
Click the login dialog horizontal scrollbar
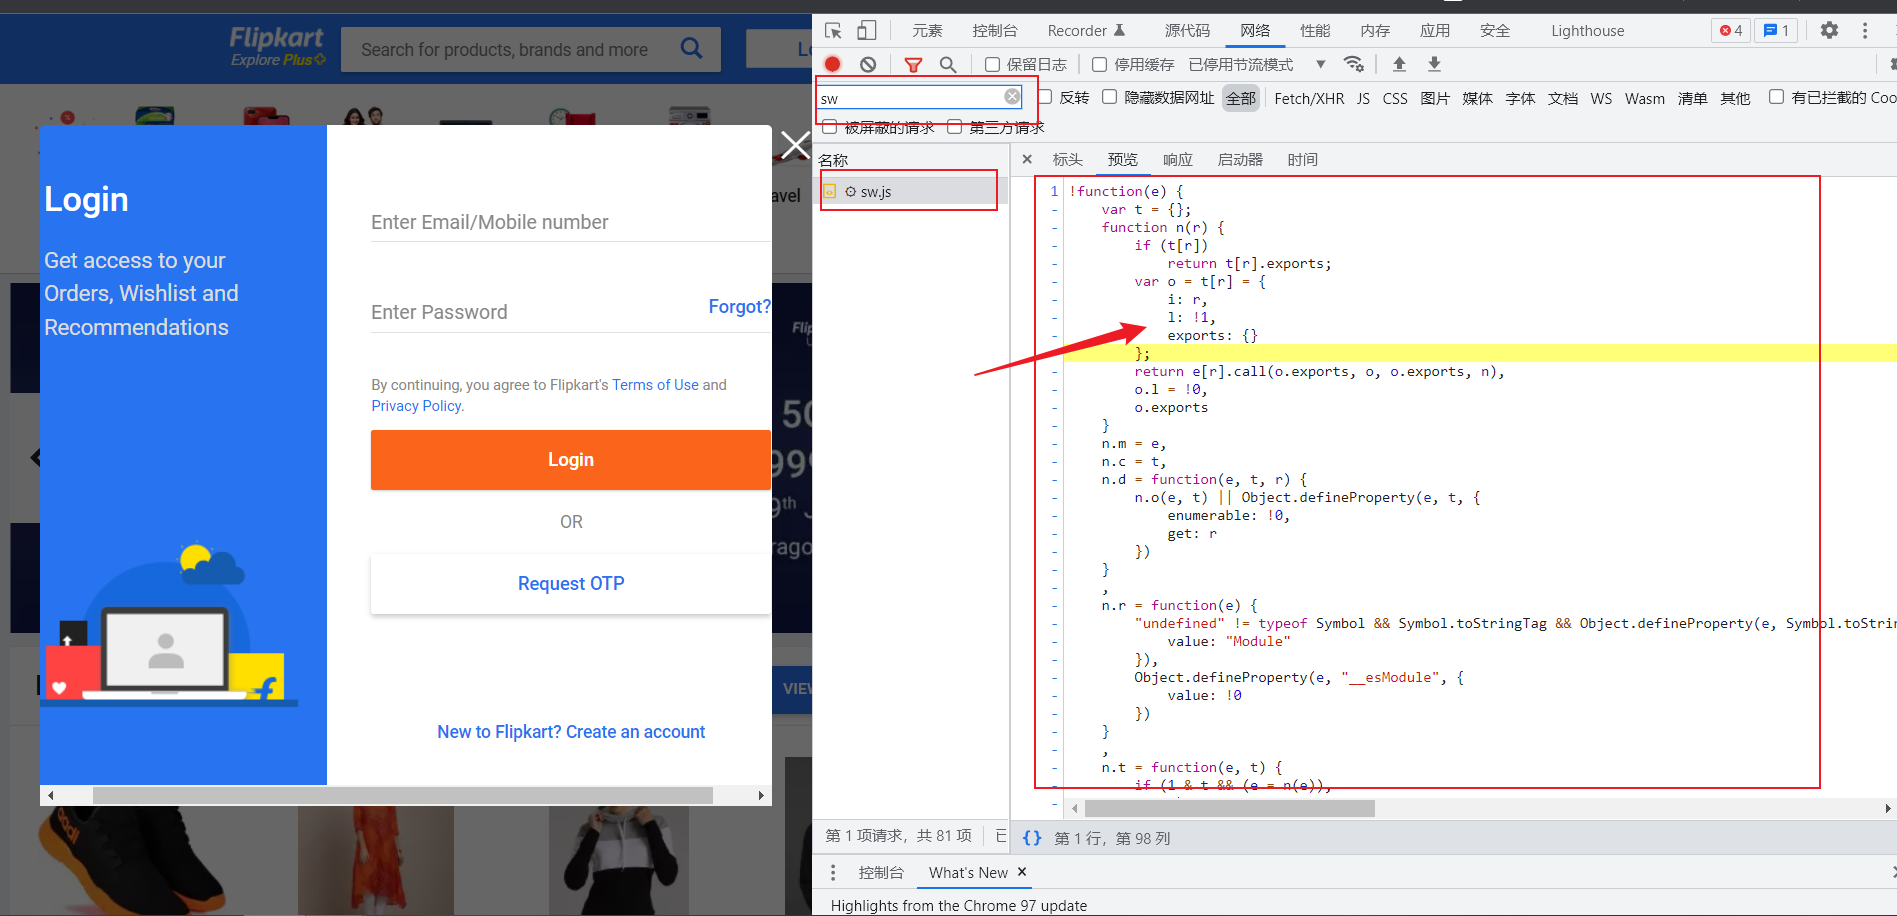403,795
